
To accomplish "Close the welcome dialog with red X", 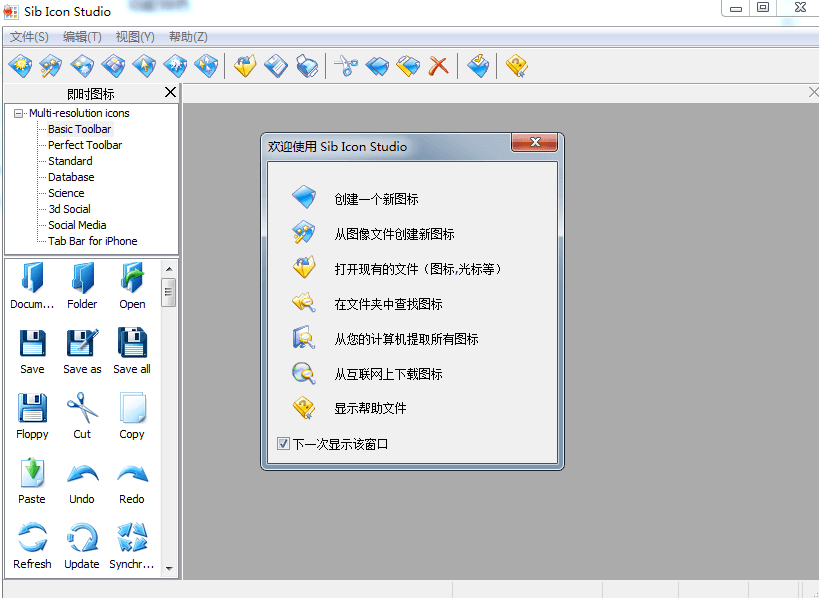I will [534, 142].
